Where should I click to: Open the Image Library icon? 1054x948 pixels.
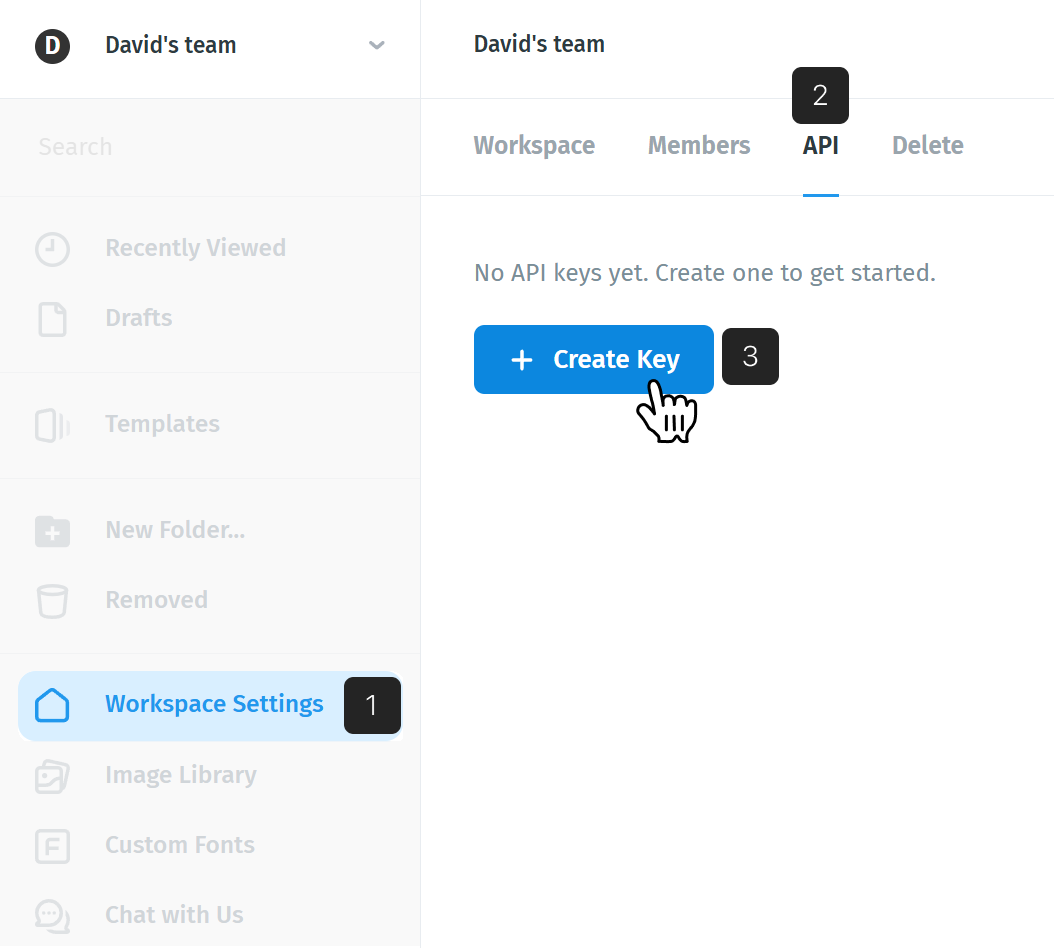52,777
